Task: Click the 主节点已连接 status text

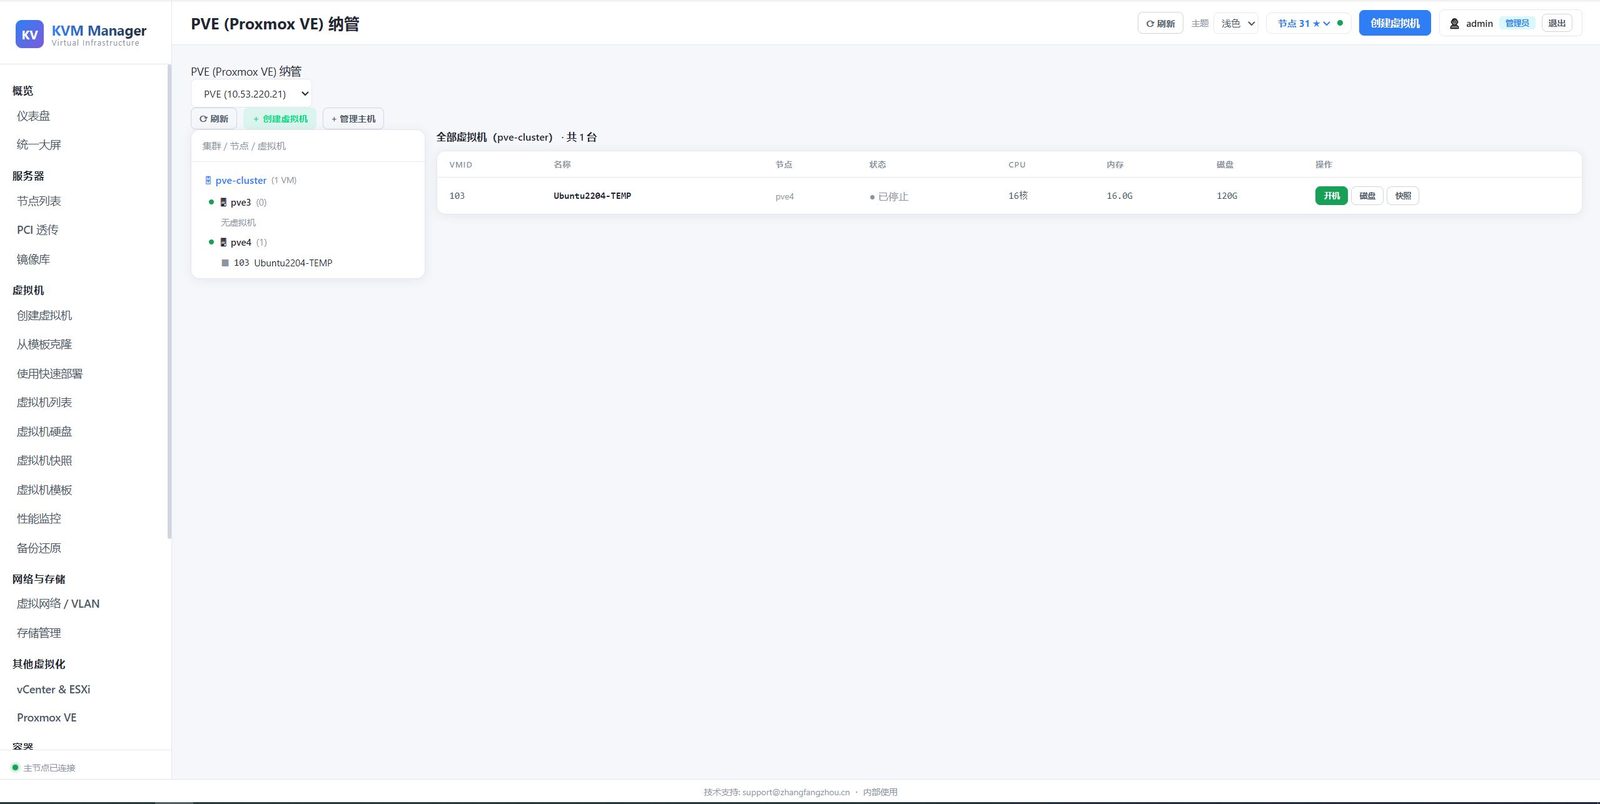Action: 50,768
